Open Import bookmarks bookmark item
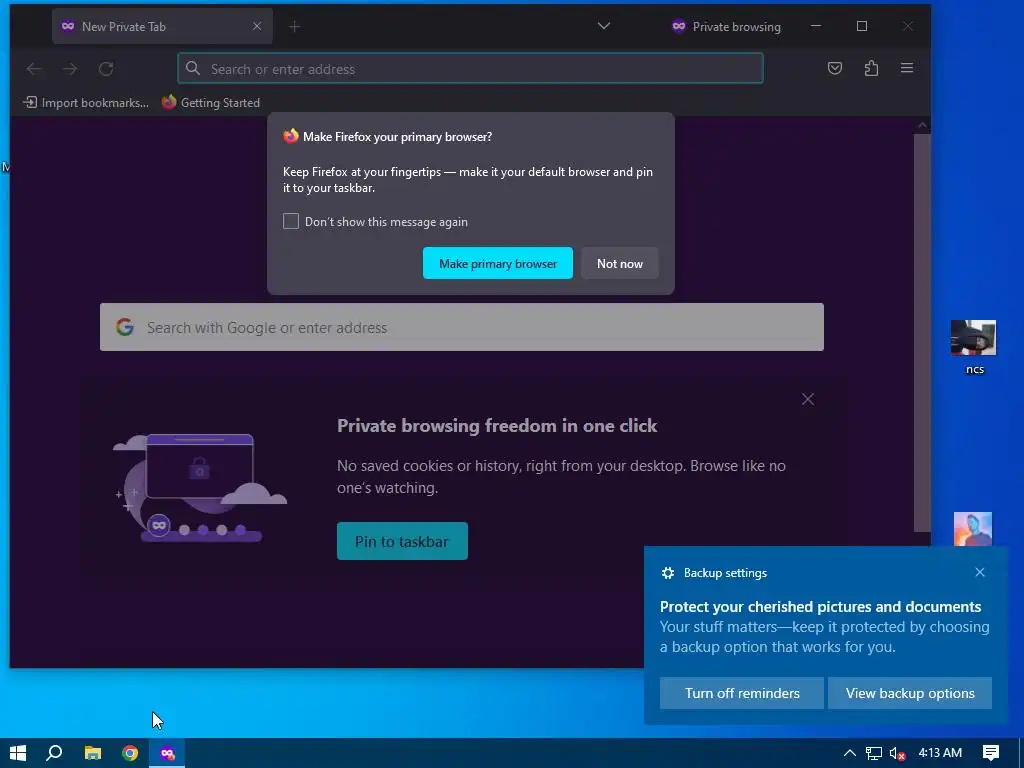The image size is (1024, 768). [86, 103]
